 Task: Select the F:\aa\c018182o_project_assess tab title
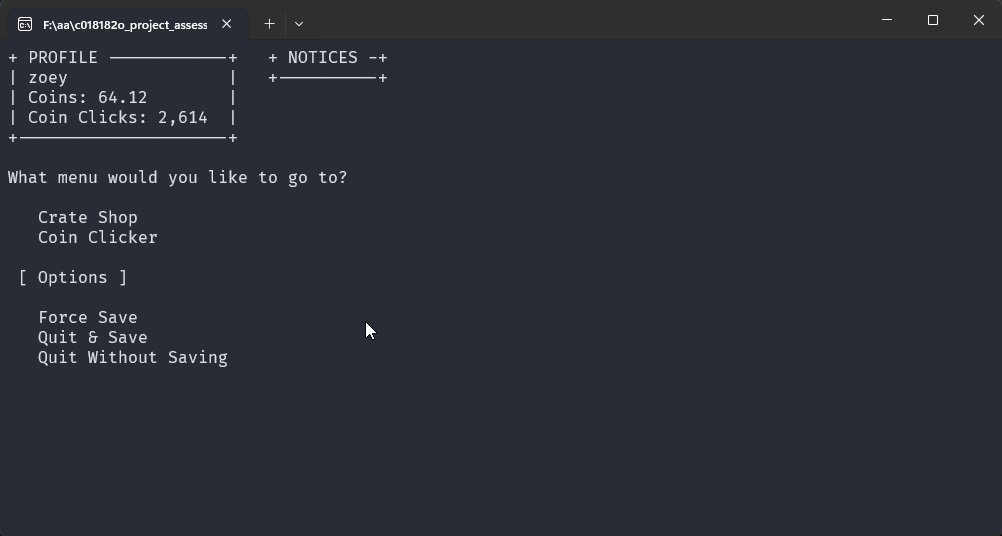click(x=125, y=24)
